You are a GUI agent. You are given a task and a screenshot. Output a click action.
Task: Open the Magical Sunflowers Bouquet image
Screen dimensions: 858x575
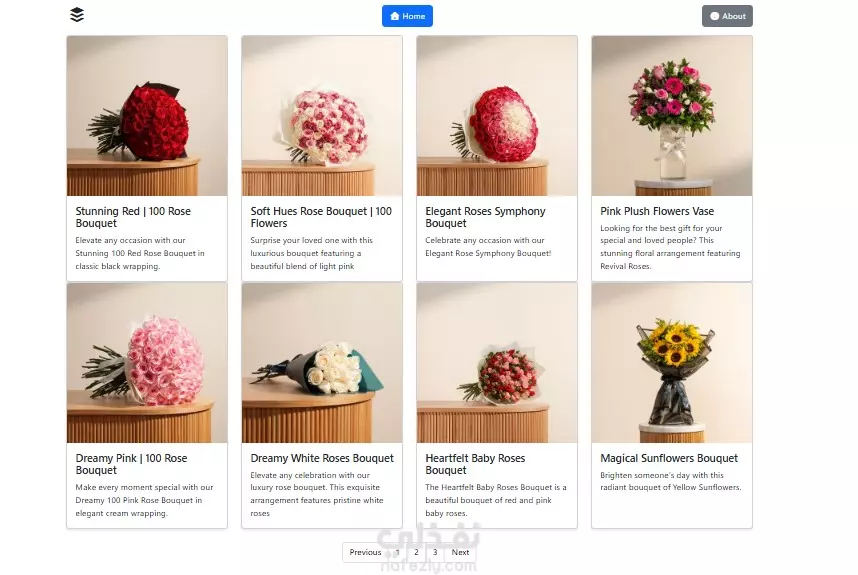[672, 363]
